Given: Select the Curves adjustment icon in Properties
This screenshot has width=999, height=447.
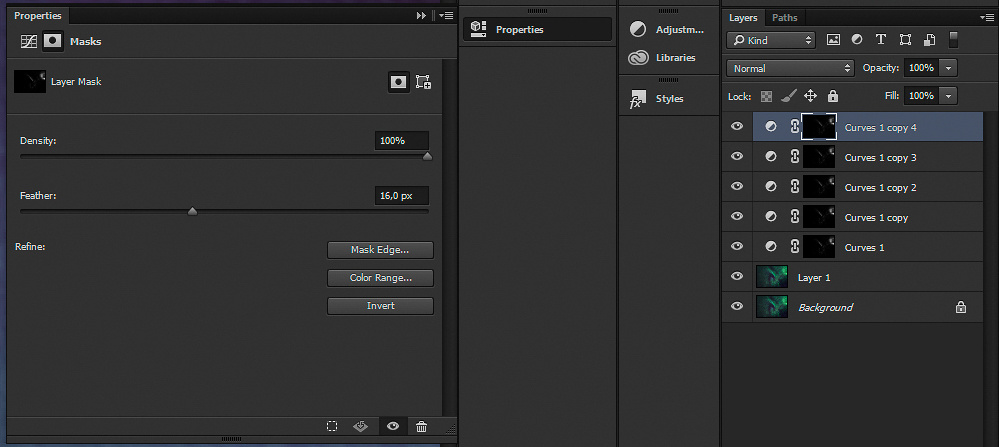Looking at the screenshot, I should pyautogui.click(x=29, y=41).
